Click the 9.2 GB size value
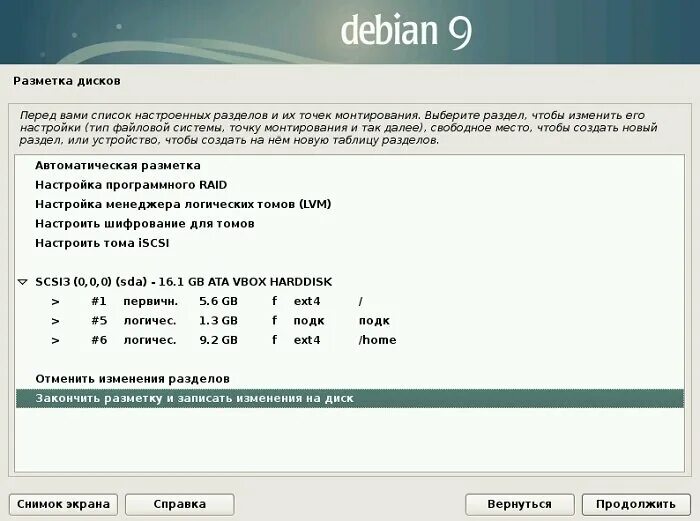Screen dimensions: 700x521 [x=218, y=340]
